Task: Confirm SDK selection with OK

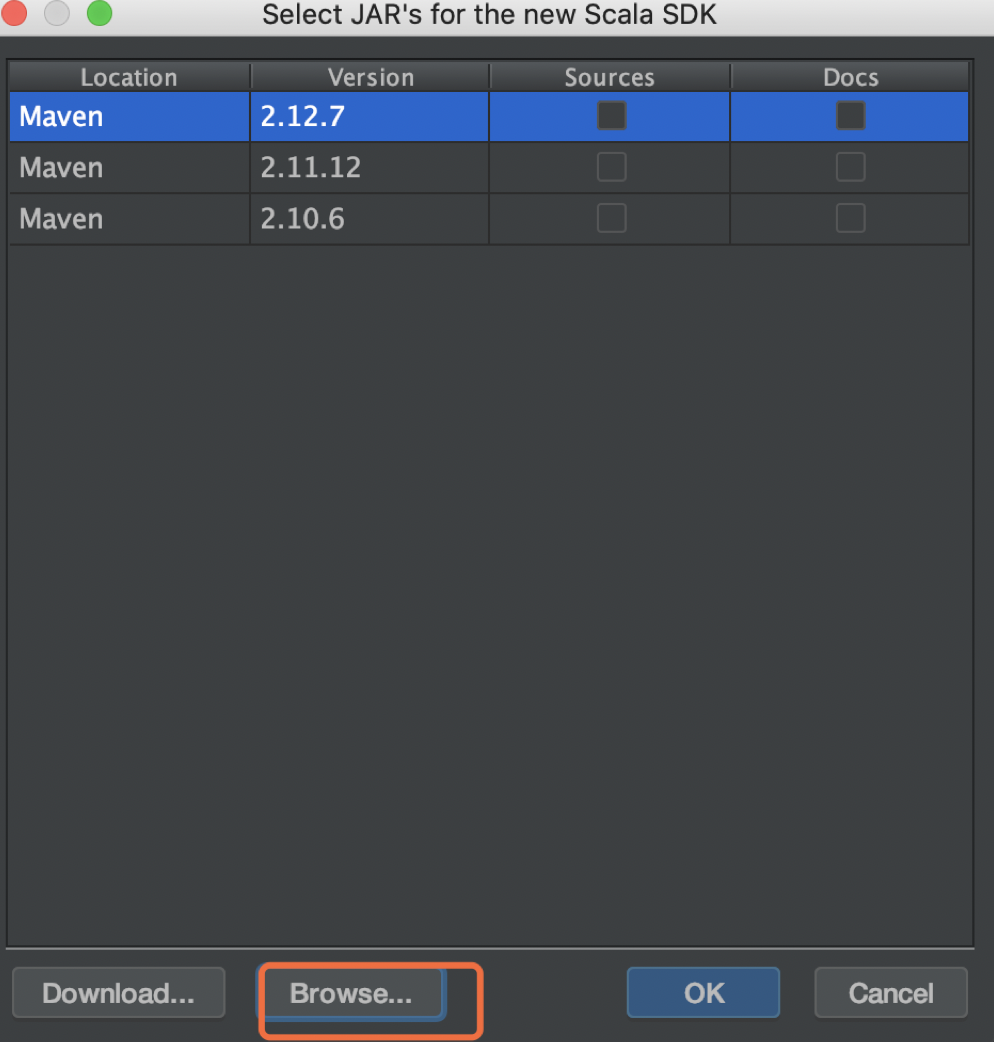Action: (703, 993)
